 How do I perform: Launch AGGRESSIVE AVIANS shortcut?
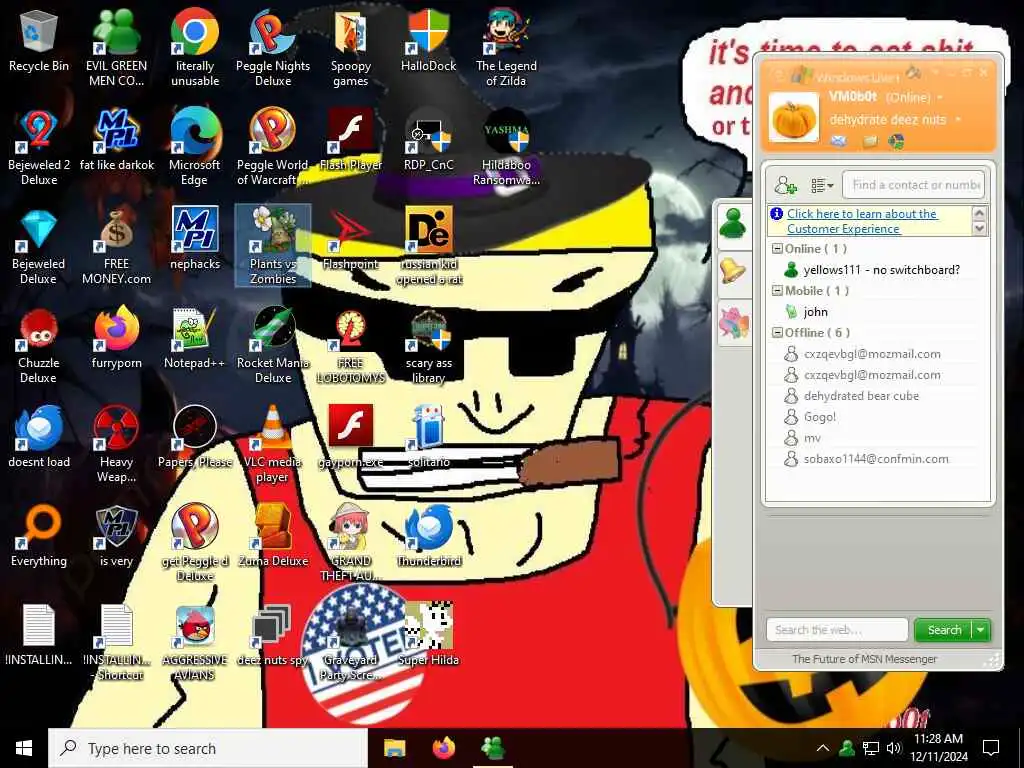[195, 643]
